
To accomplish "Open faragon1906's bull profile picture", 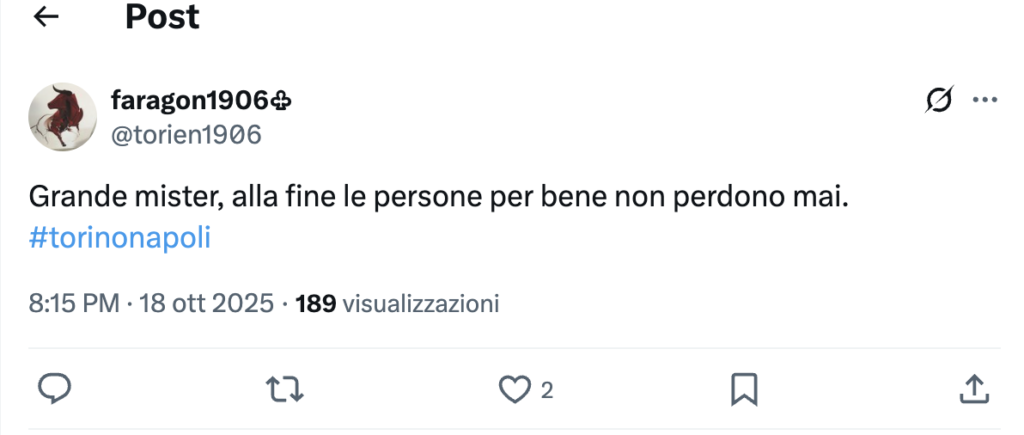I will pos(62,117).
